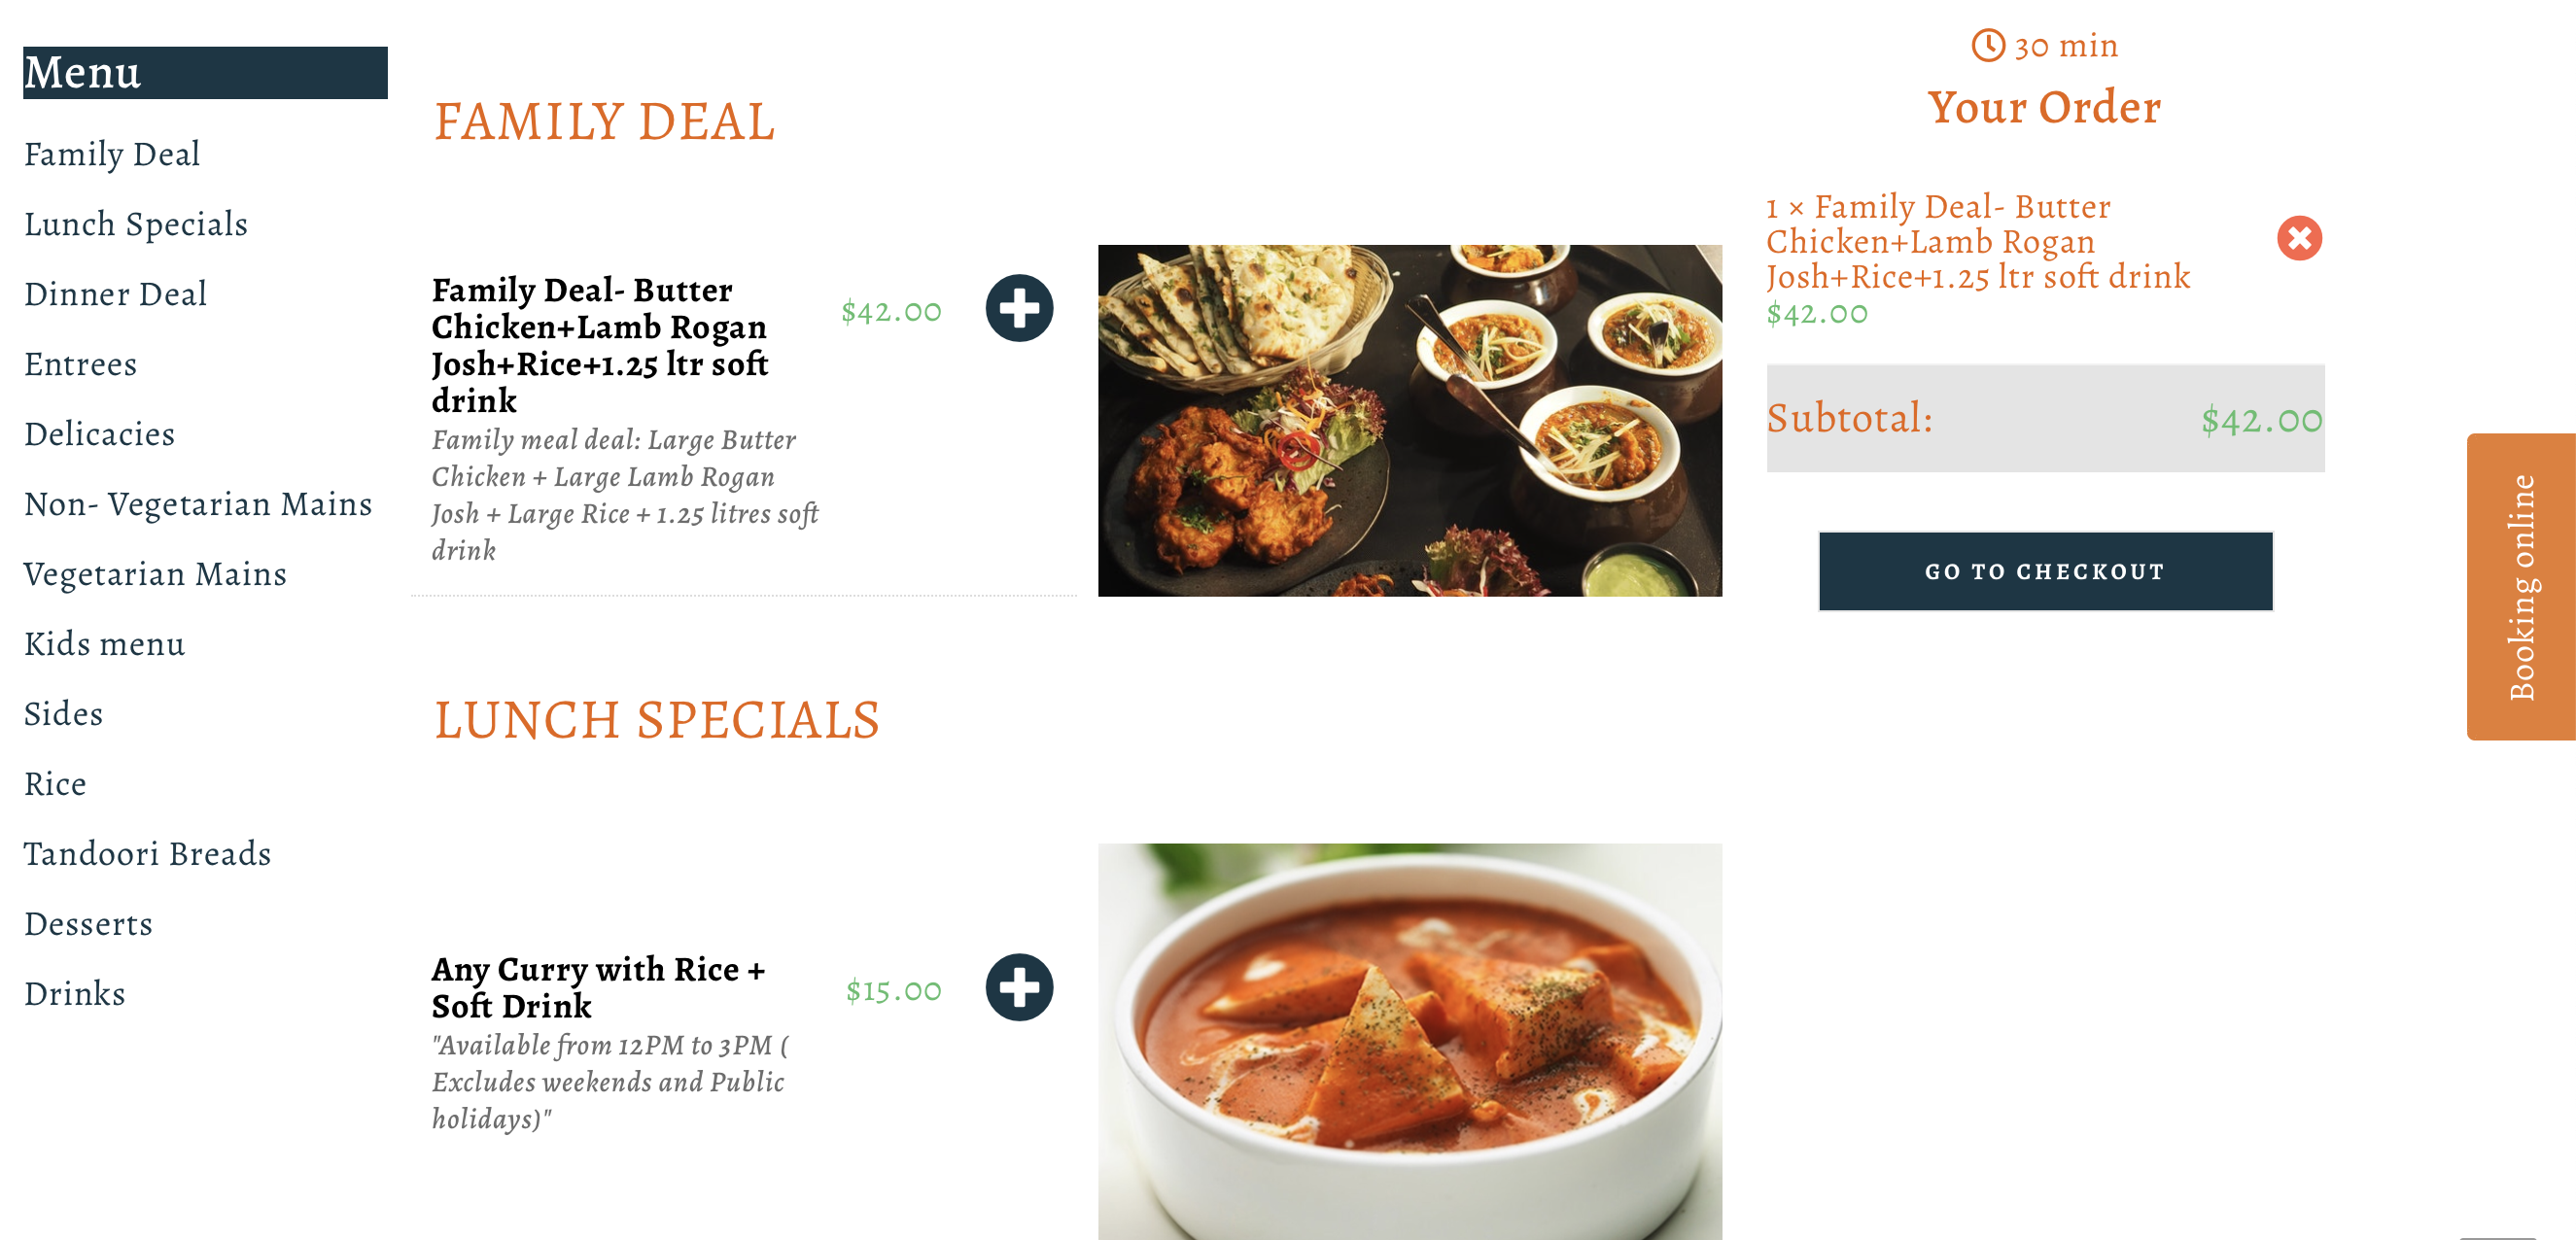Open the Booking online side tab
Screen dimensions: 2576x1240
pos(2521,586)
